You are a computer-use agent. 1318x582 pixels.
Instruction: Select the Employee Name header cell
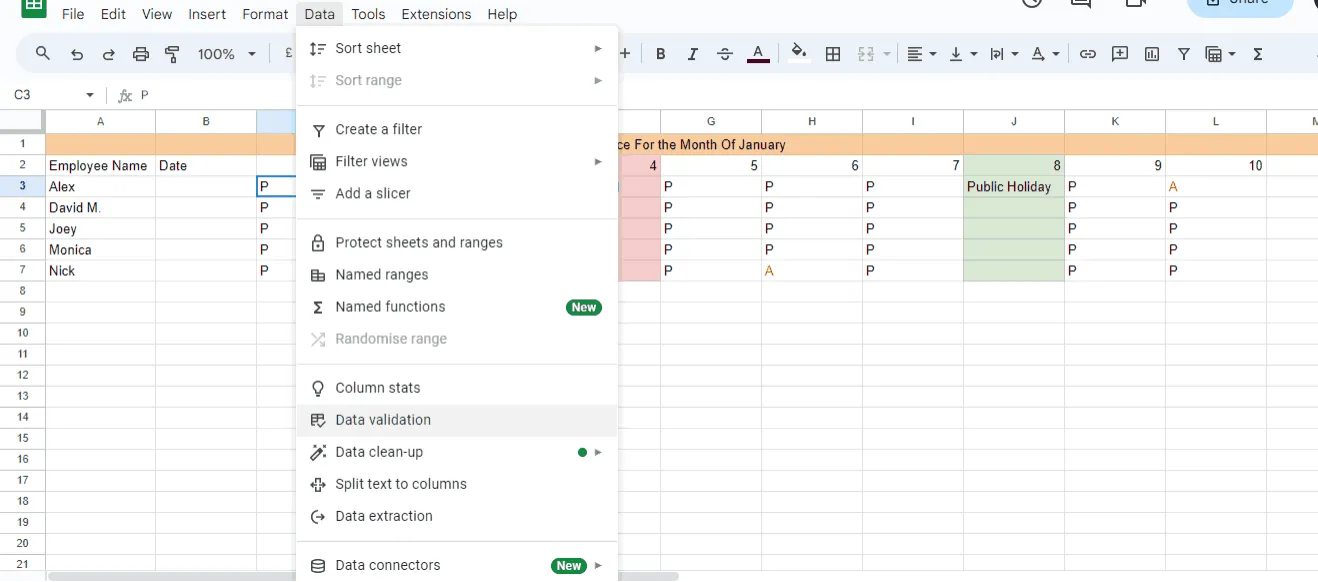tap(100, 166)
